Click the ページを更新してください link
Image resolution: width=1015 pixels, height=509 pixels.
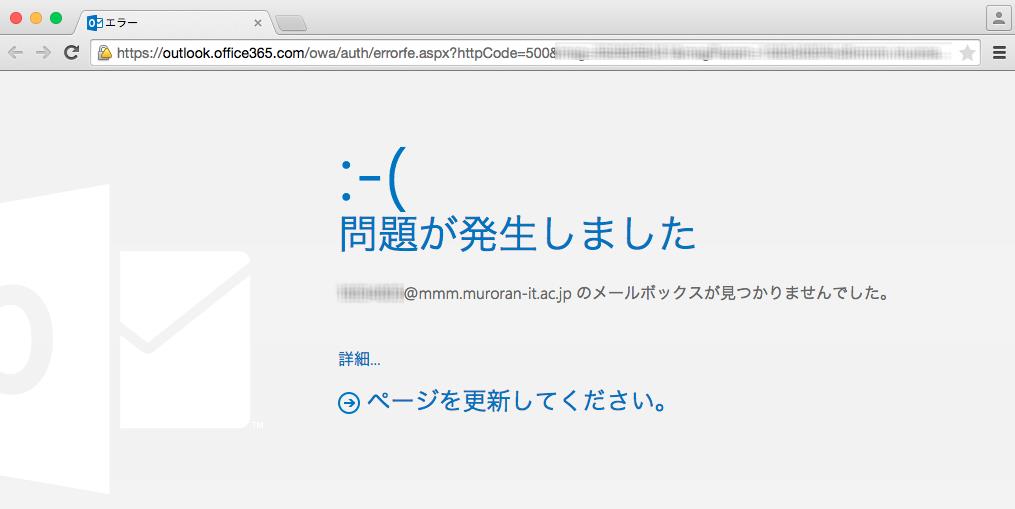(517, 402)
